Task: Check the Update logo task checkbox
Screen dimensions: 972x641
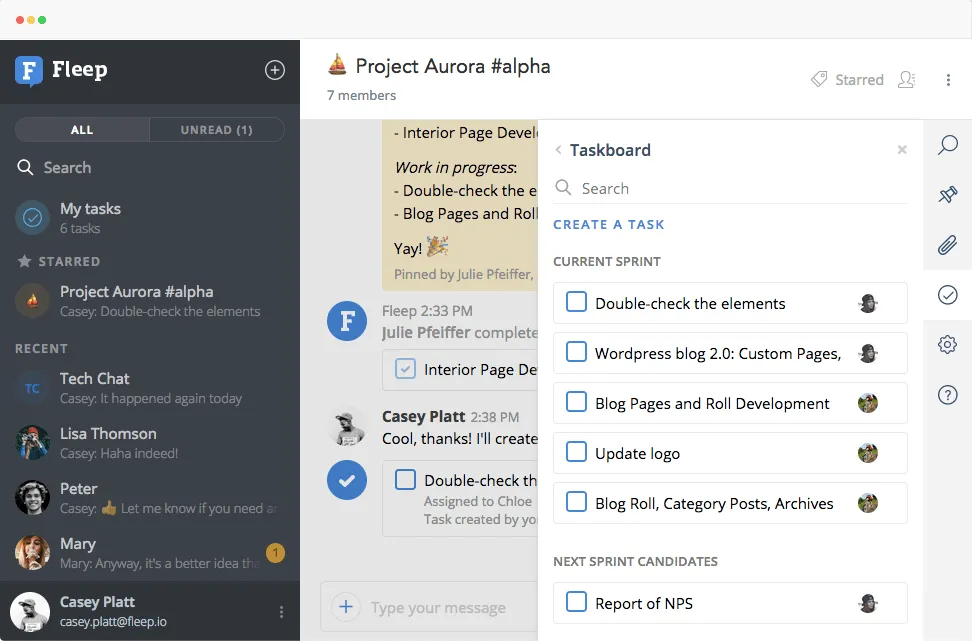Action: point(577,452)
